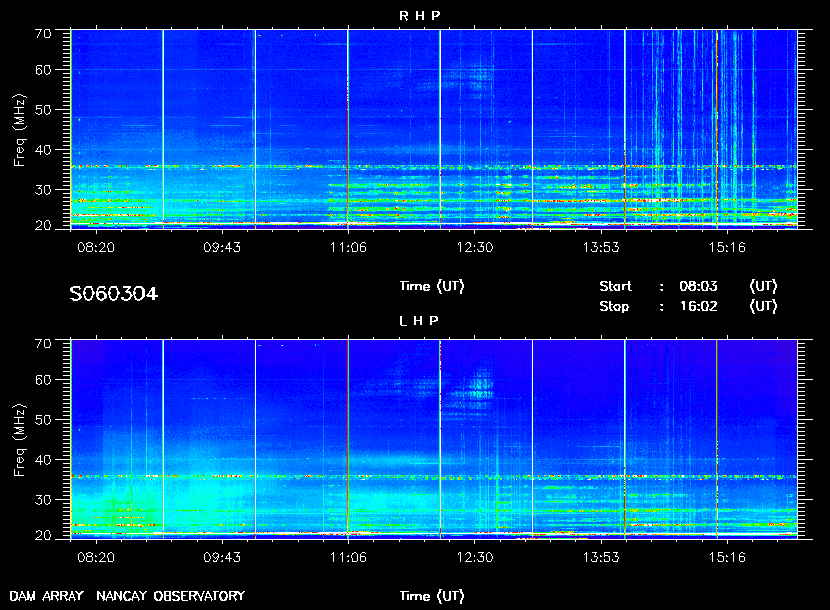This screenshot has width=830, height=610.
Task: Click the "L H P" plot title
Action: pyautogui.click(x=419, y=320)
